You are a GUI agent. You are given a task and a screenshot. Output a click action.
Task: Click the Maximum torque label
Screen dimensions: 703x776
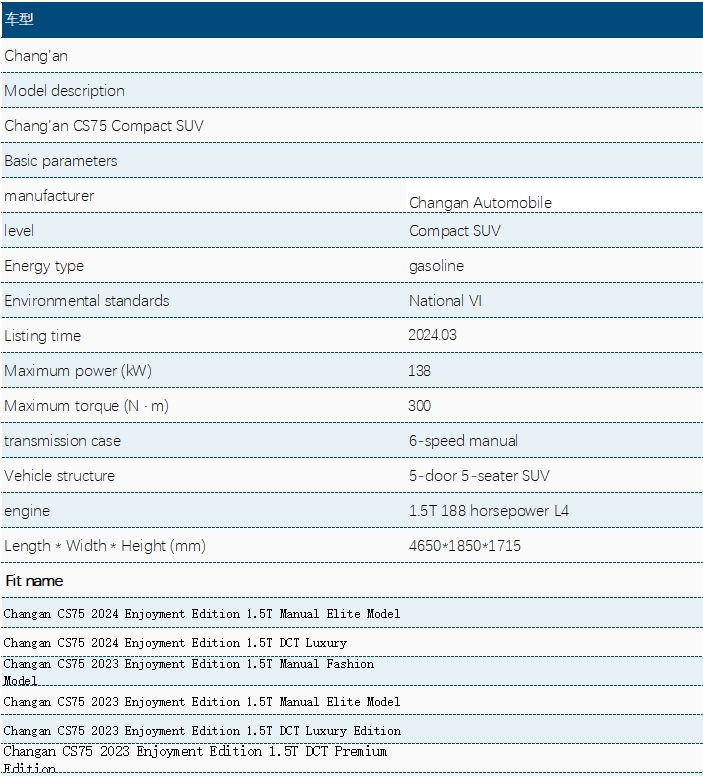87,406
